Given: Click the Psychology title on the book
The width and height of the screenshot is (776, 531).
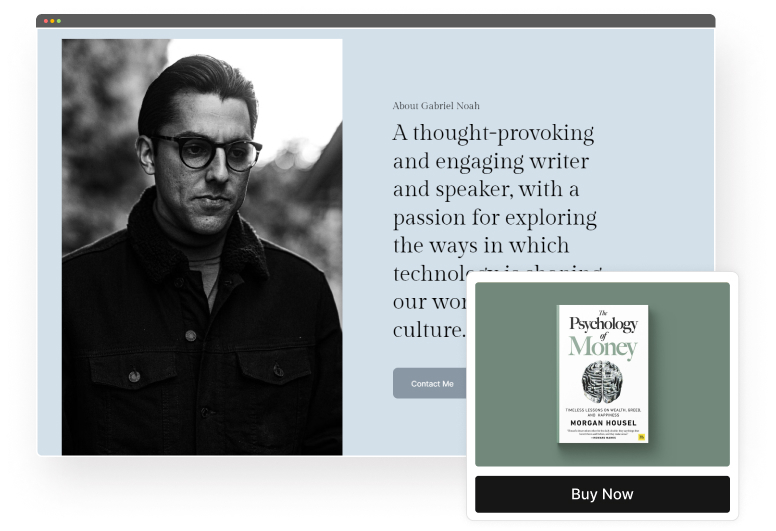Looking at the screenshot, I should click(x=603, y=325).
